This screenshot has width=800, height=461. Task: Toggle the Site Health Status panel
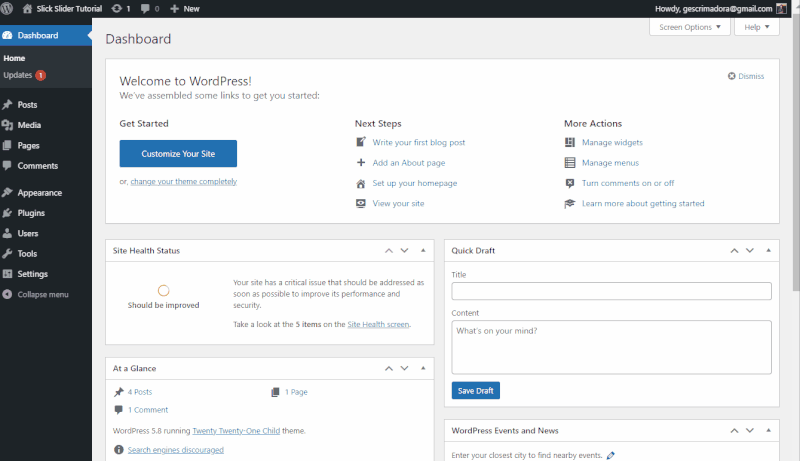422,250
